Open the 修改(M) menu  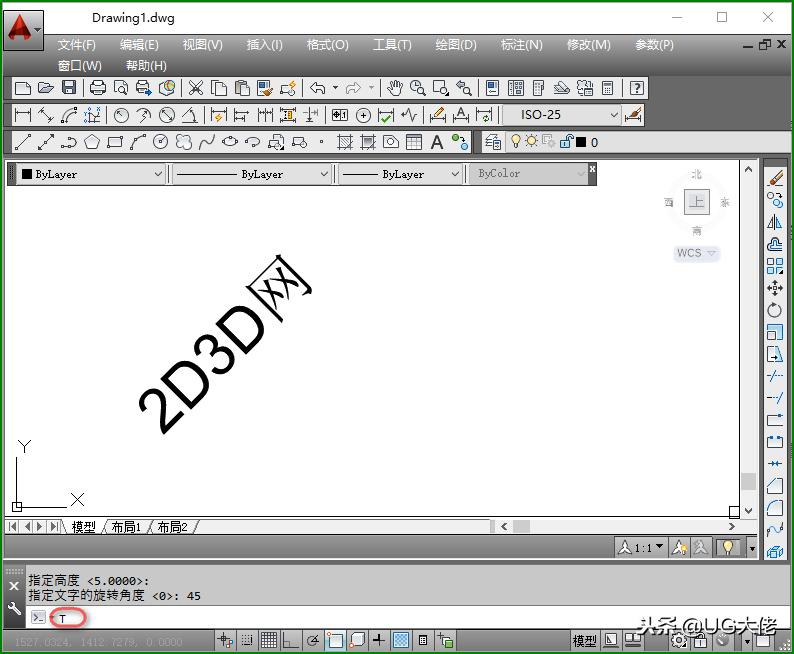tap(588, 45)
